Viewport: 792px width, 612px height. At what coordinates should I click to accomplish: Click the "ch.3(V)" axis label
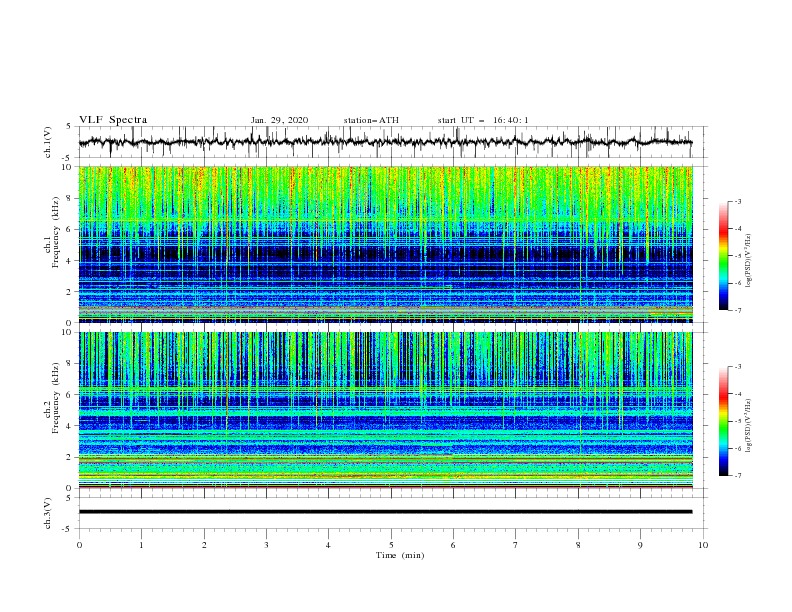[48, 513]
